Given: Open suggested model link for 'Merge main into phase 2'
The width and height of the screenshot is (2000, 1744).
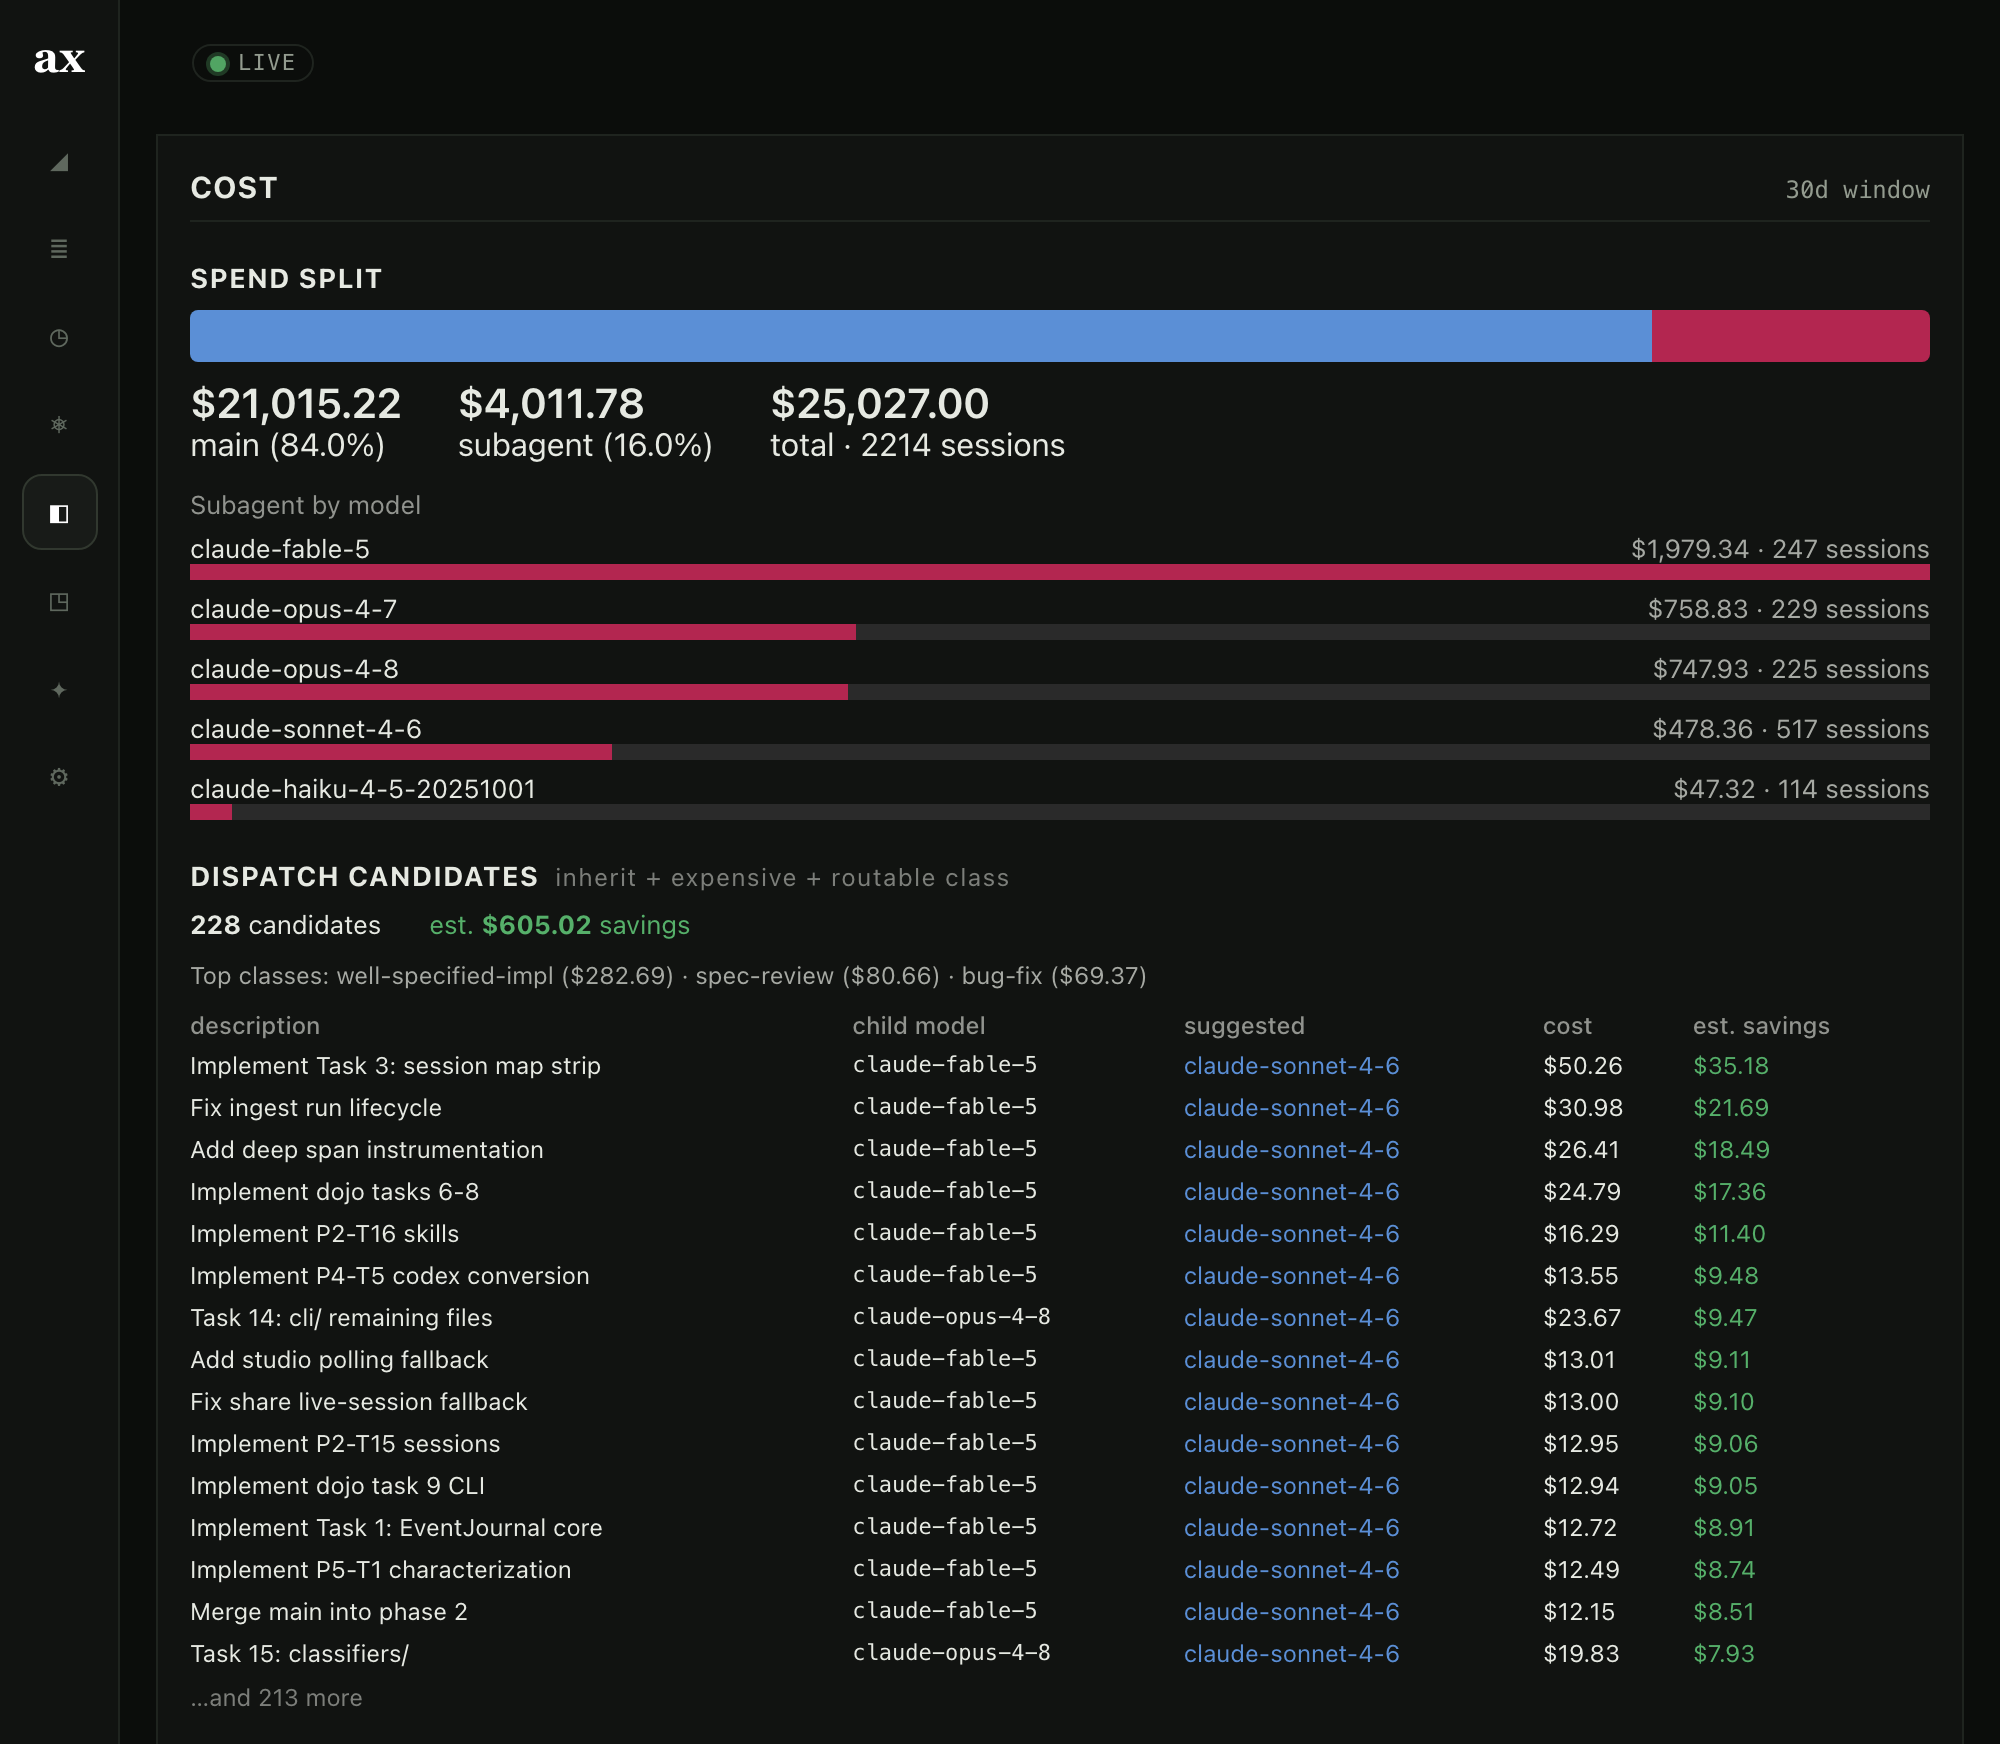Looking at the screenshot, I should click(1291, 1612).
